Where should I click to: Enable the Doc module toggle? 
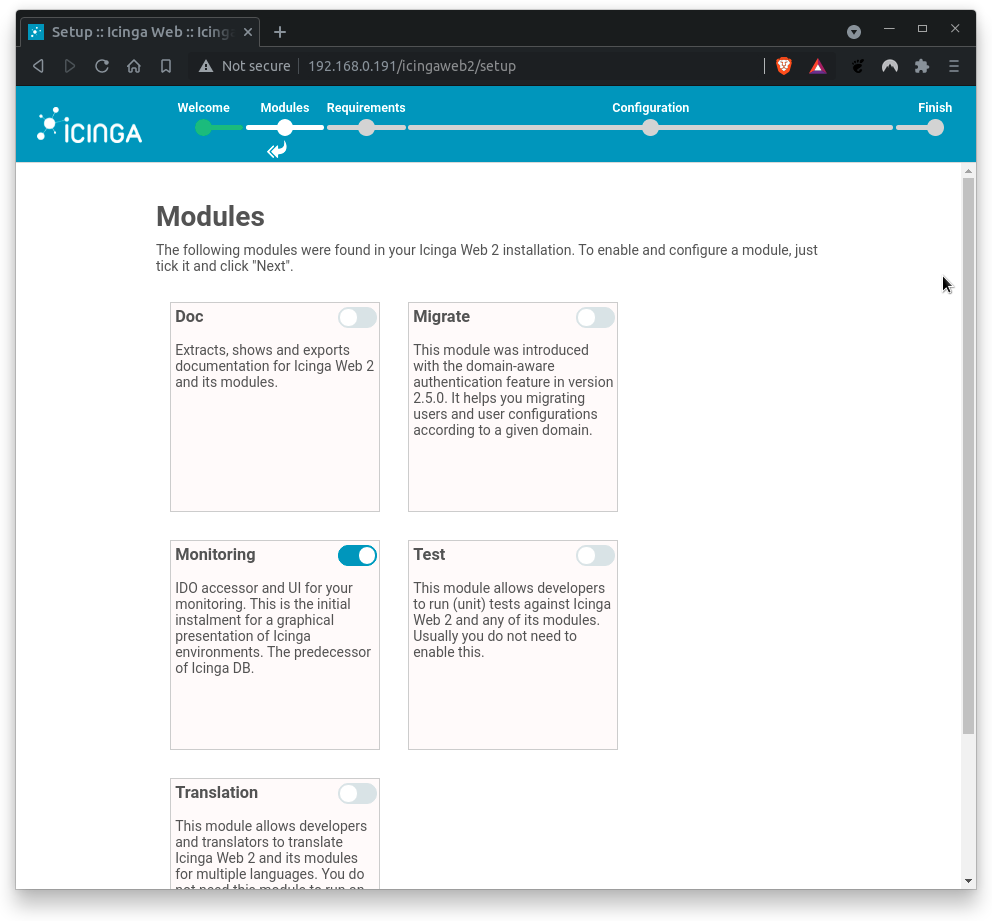(x=357, y=317)
